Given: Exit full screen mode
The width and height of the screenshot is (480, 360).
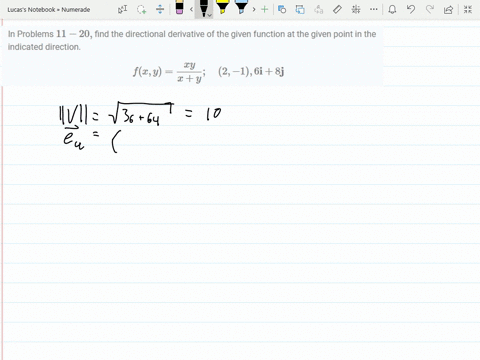Looking at the screenshot, I should coord(468,9).
